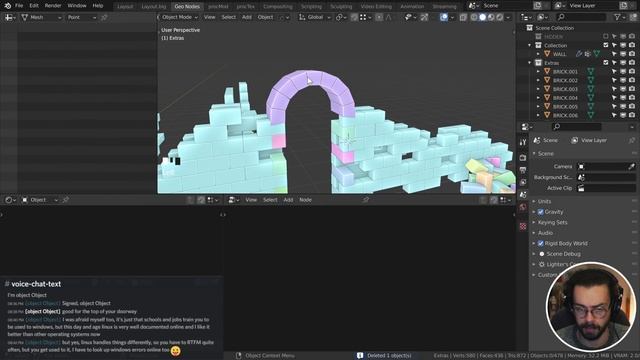Click the new view layer icon
The height and width of the screenshot is (360, 640).
(x=623, y=6)
